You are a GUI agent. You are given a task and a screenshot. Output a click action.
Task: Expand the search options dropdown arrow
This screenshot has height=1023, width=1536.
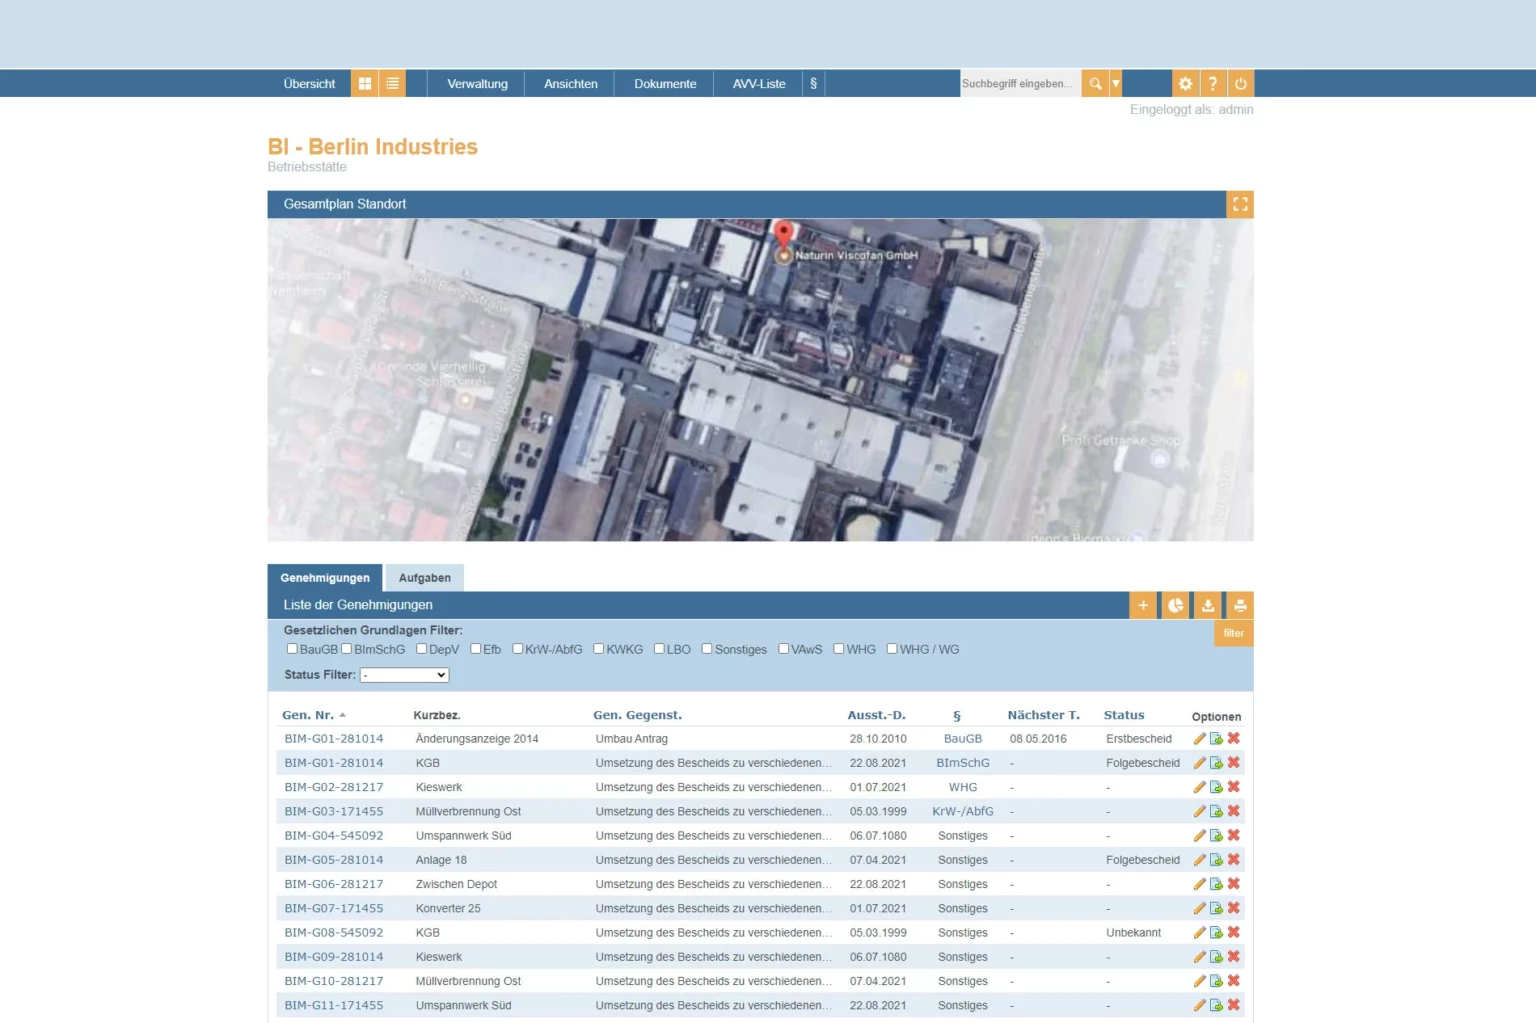1116,84
